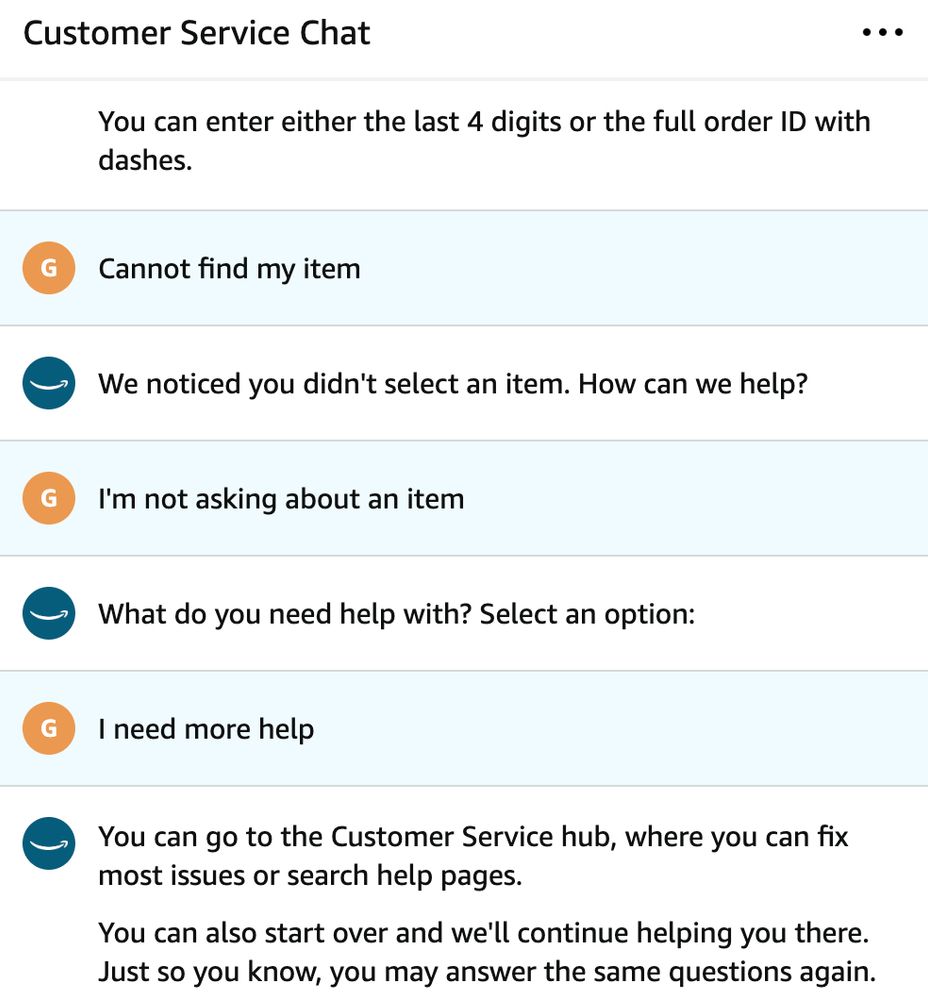The height and width of the screenshot is (1000, 928).
Task: Select the 'I'm not asking about an item' message
Action: 281,499
